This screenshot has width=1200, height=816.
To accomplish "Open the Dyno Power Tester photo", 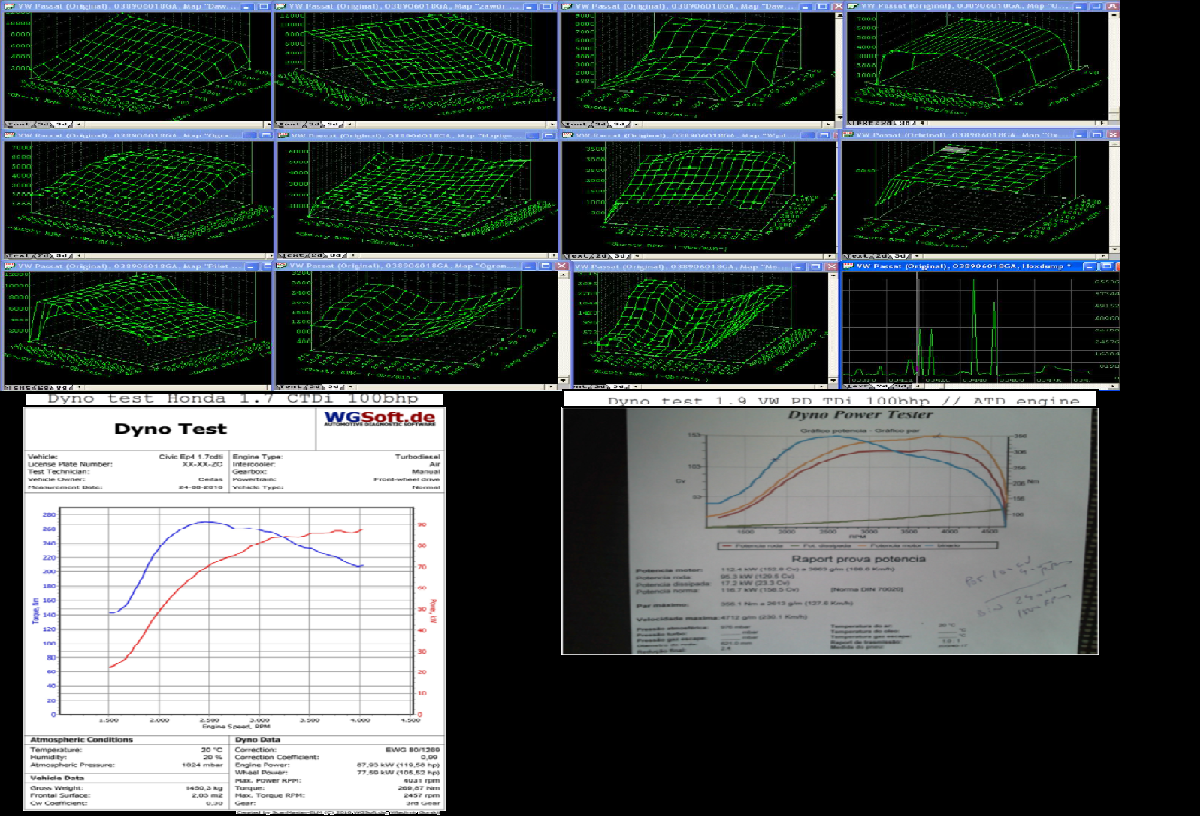I will coord(829,530).
